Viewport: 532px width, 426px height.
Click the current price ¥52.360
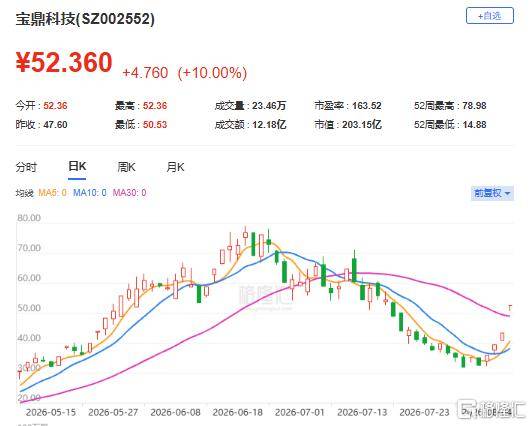coord(64,62)
